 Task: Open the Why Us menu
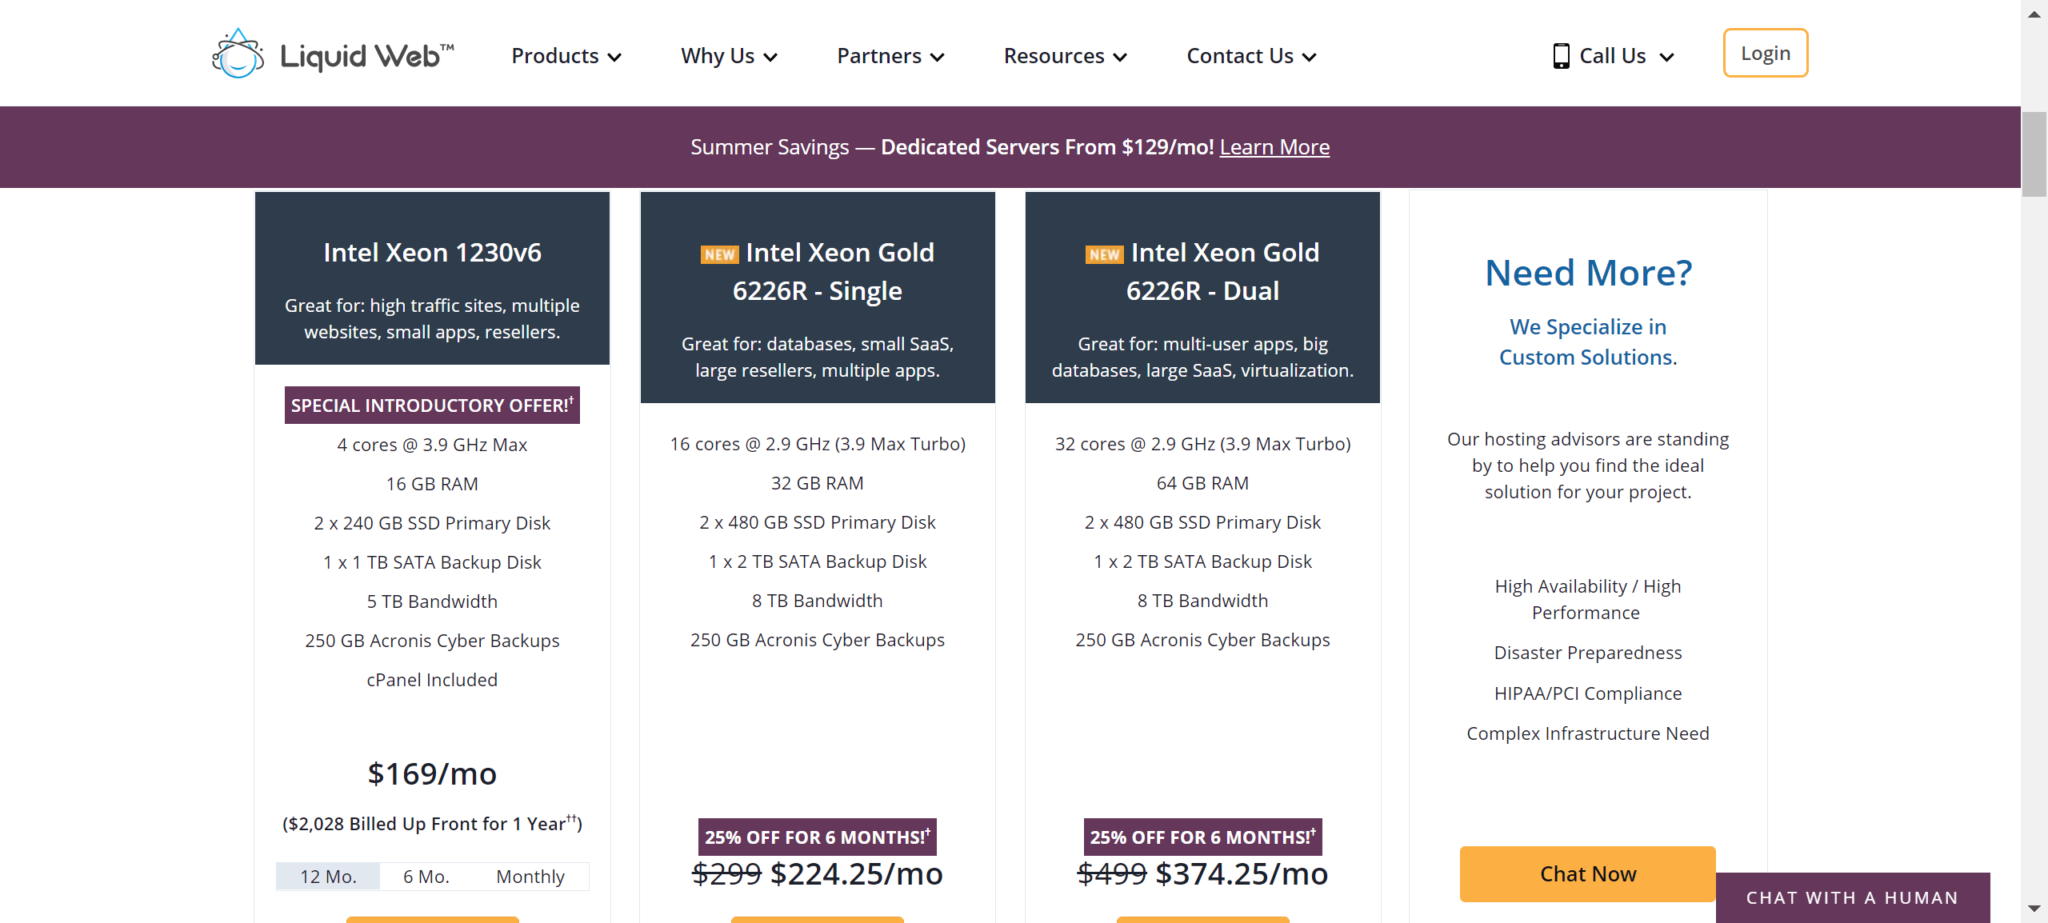(x=729, y=56)
